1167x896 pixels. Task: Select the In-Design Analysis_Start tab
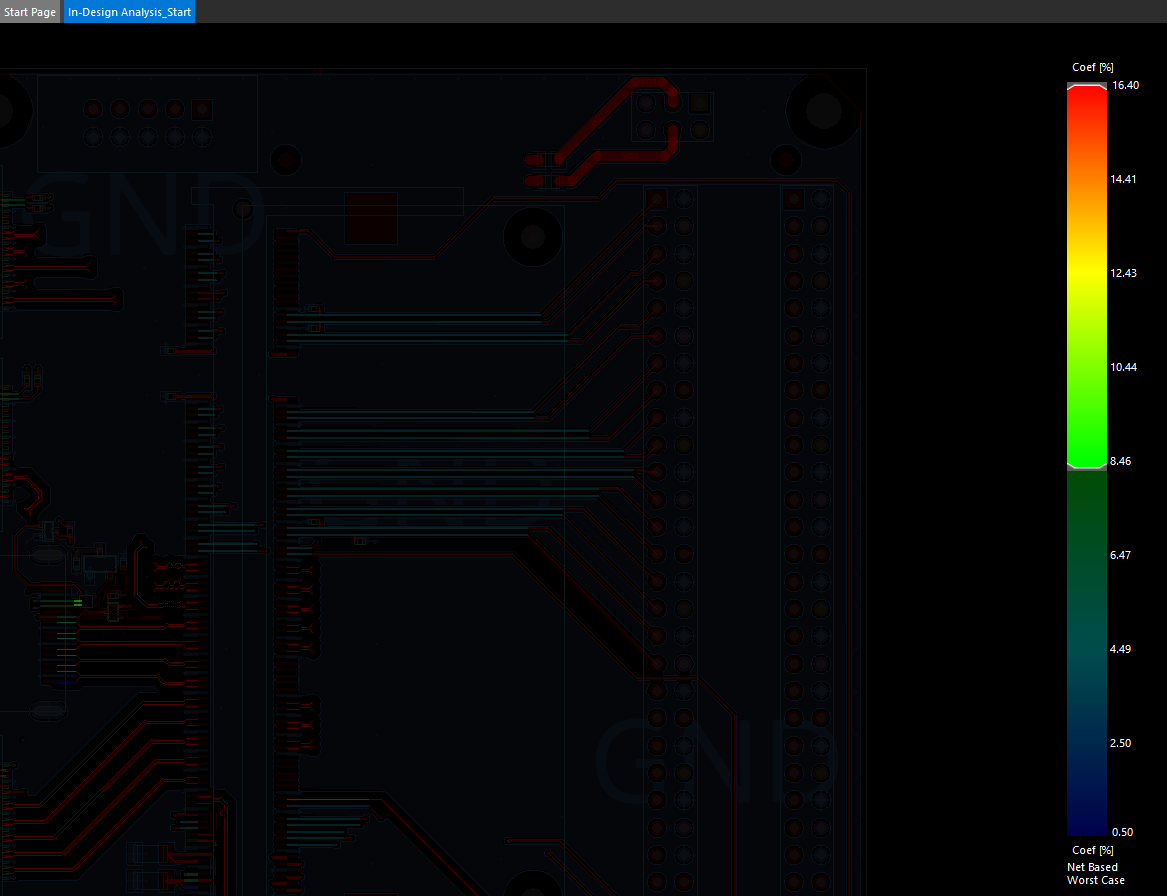129,12
